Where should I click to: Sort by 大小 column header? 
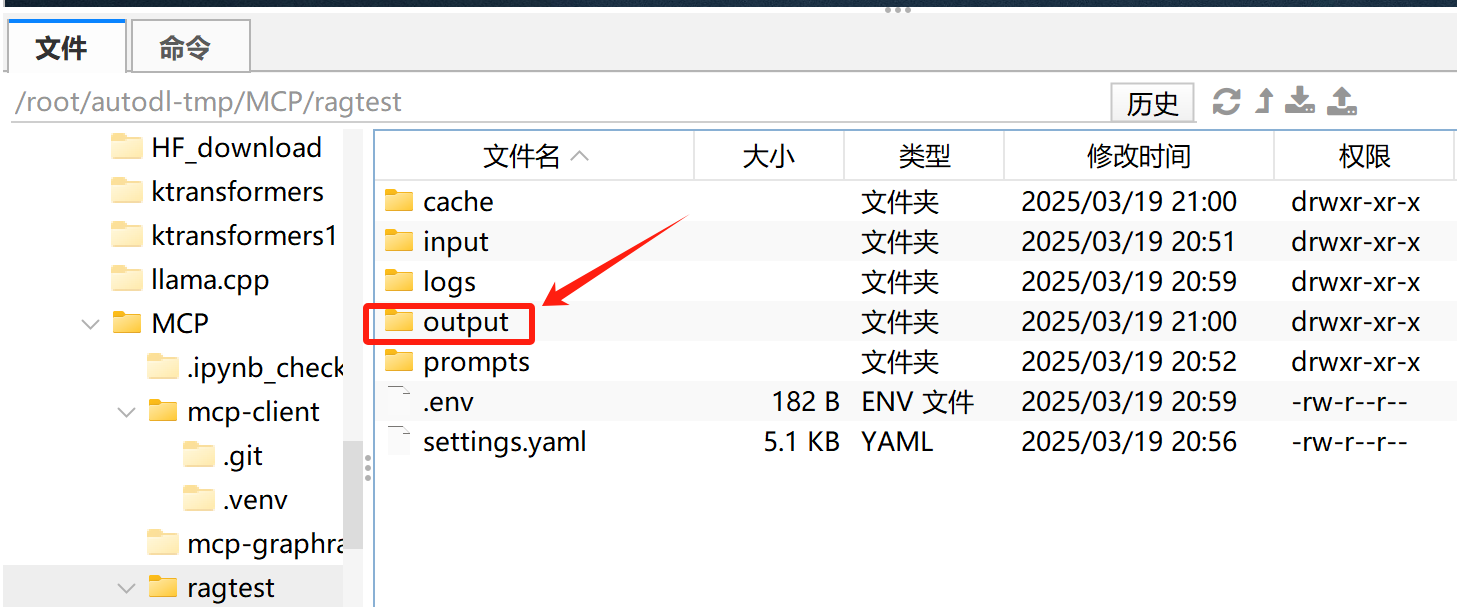point(769,156)
